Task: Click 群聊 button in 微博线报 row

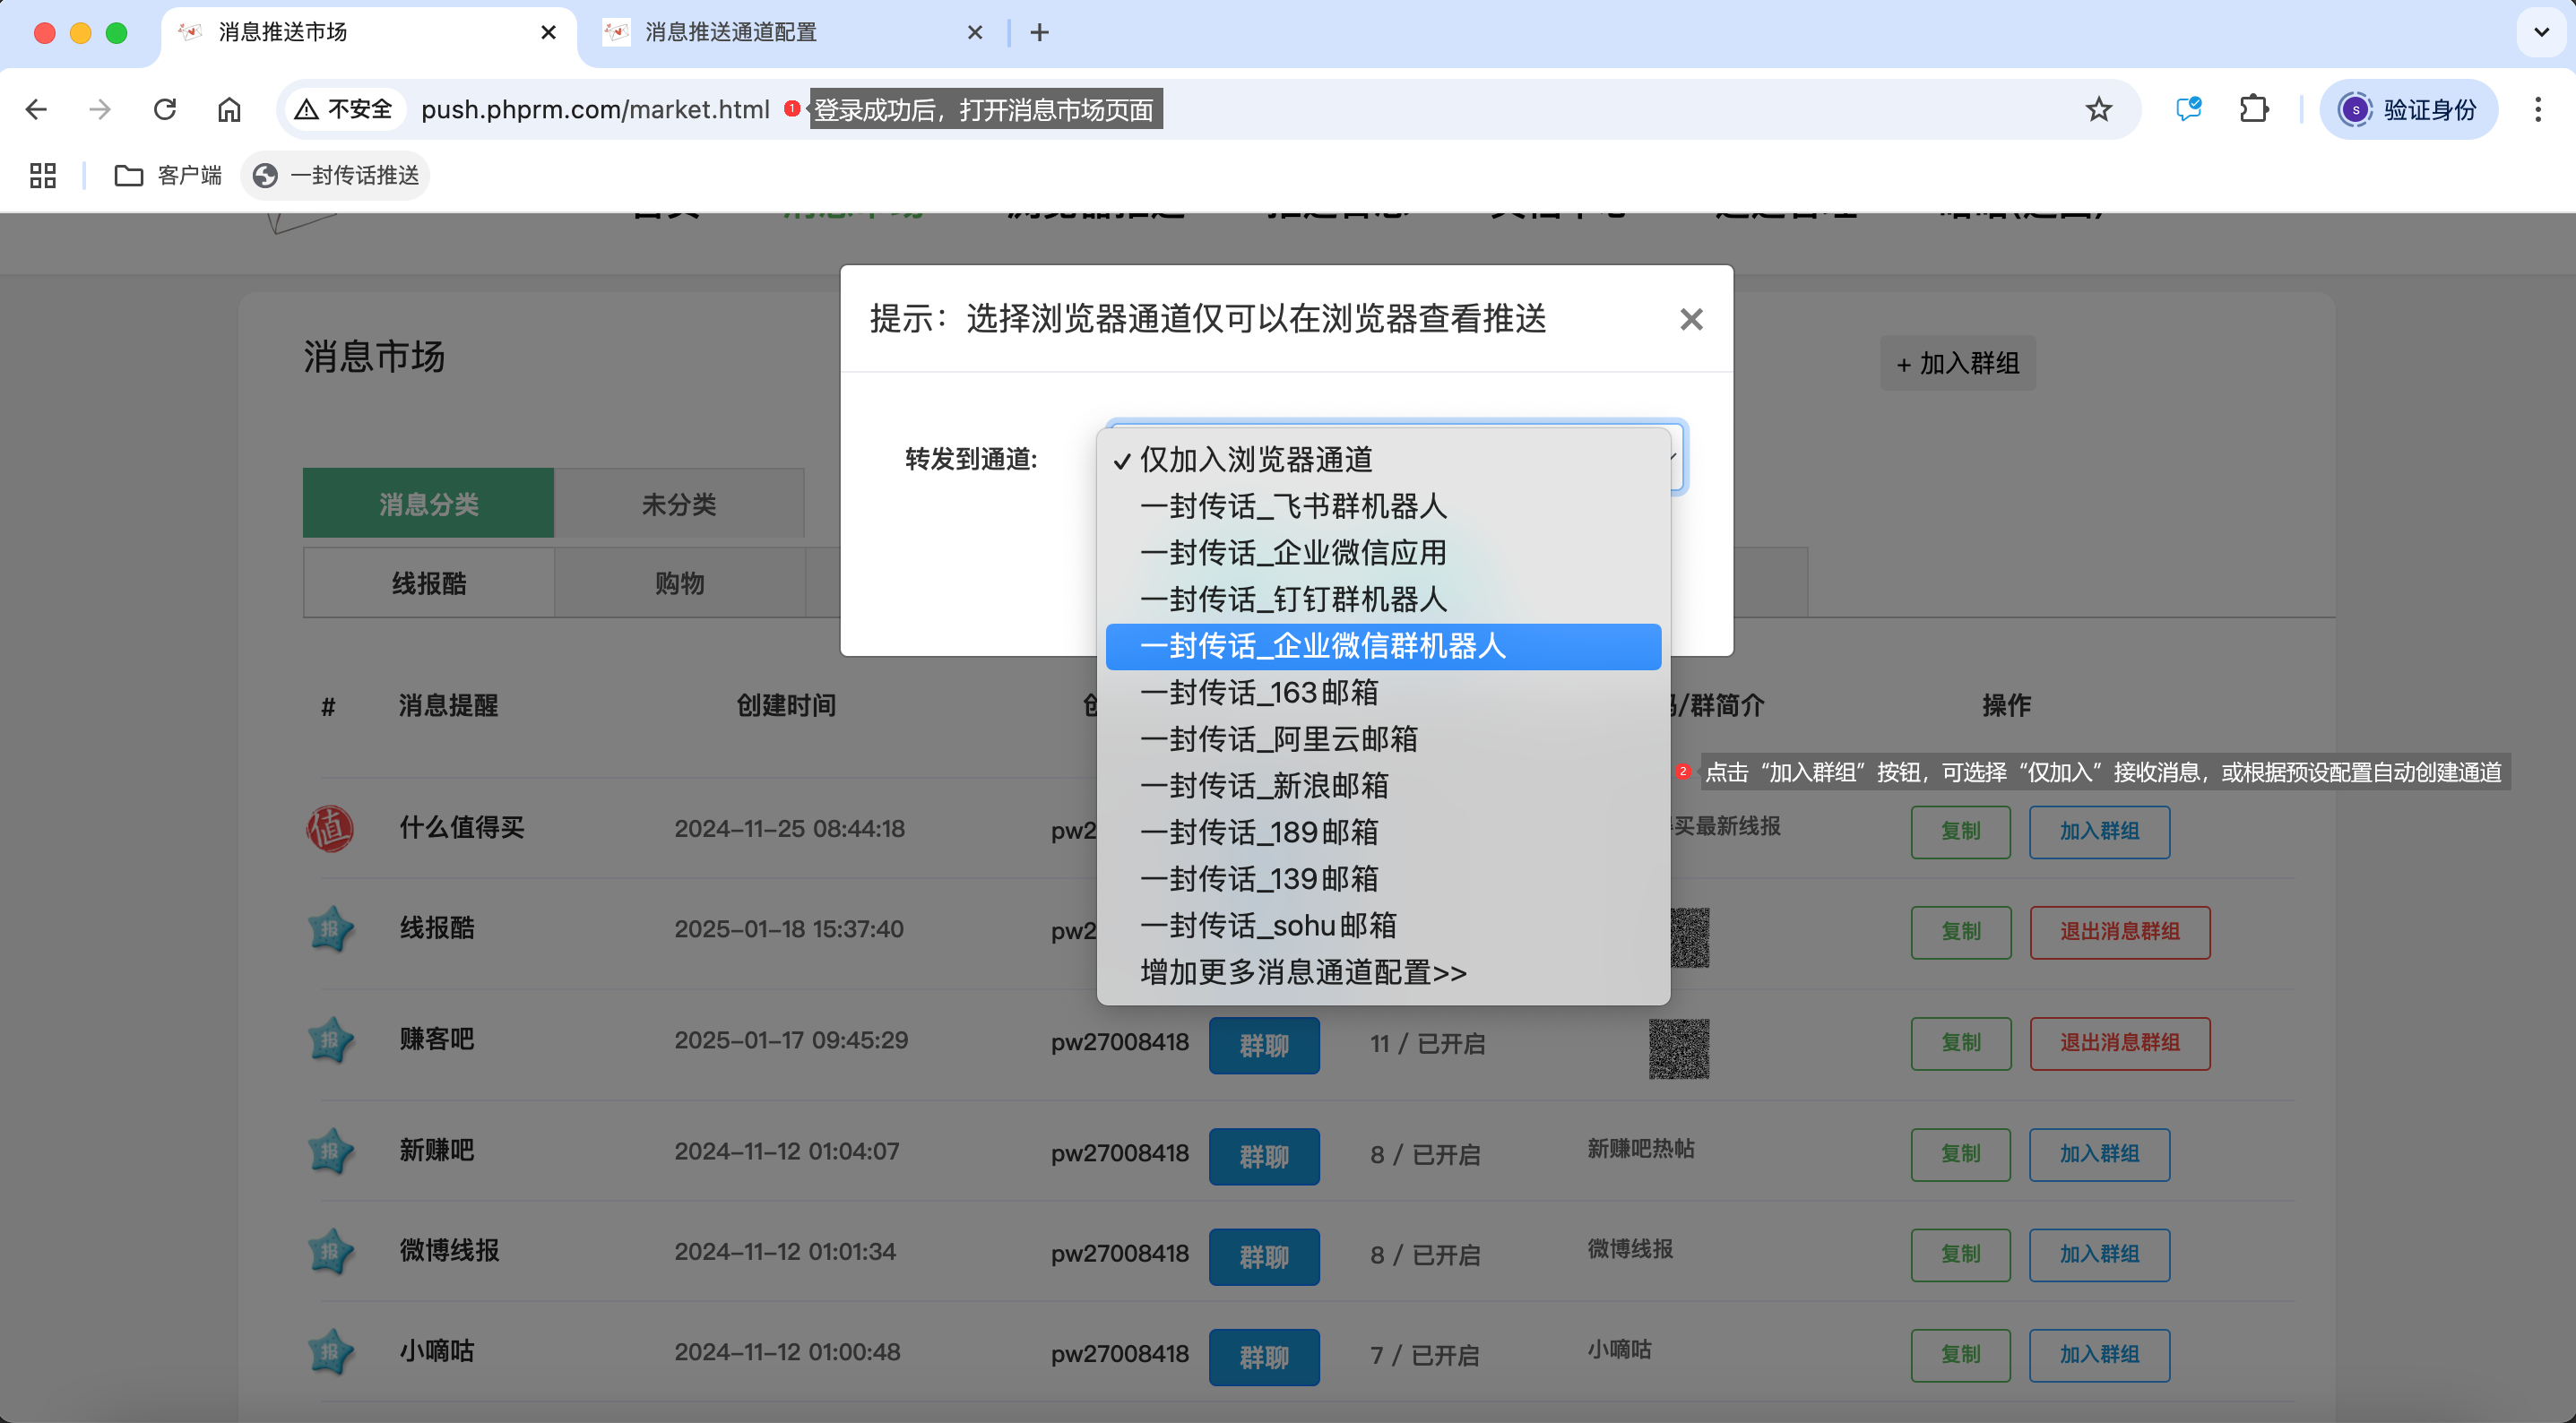Action: click(x=1264, y=1257)
